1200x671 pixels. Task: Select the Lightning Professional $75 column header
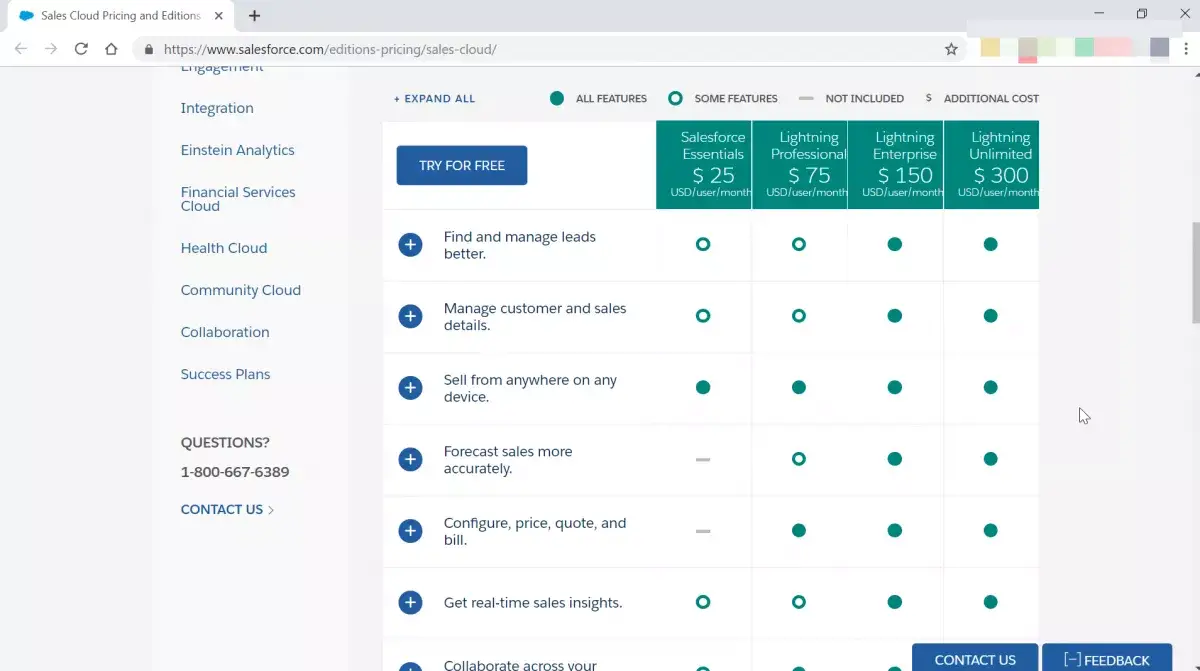click(x=800, y=165)
